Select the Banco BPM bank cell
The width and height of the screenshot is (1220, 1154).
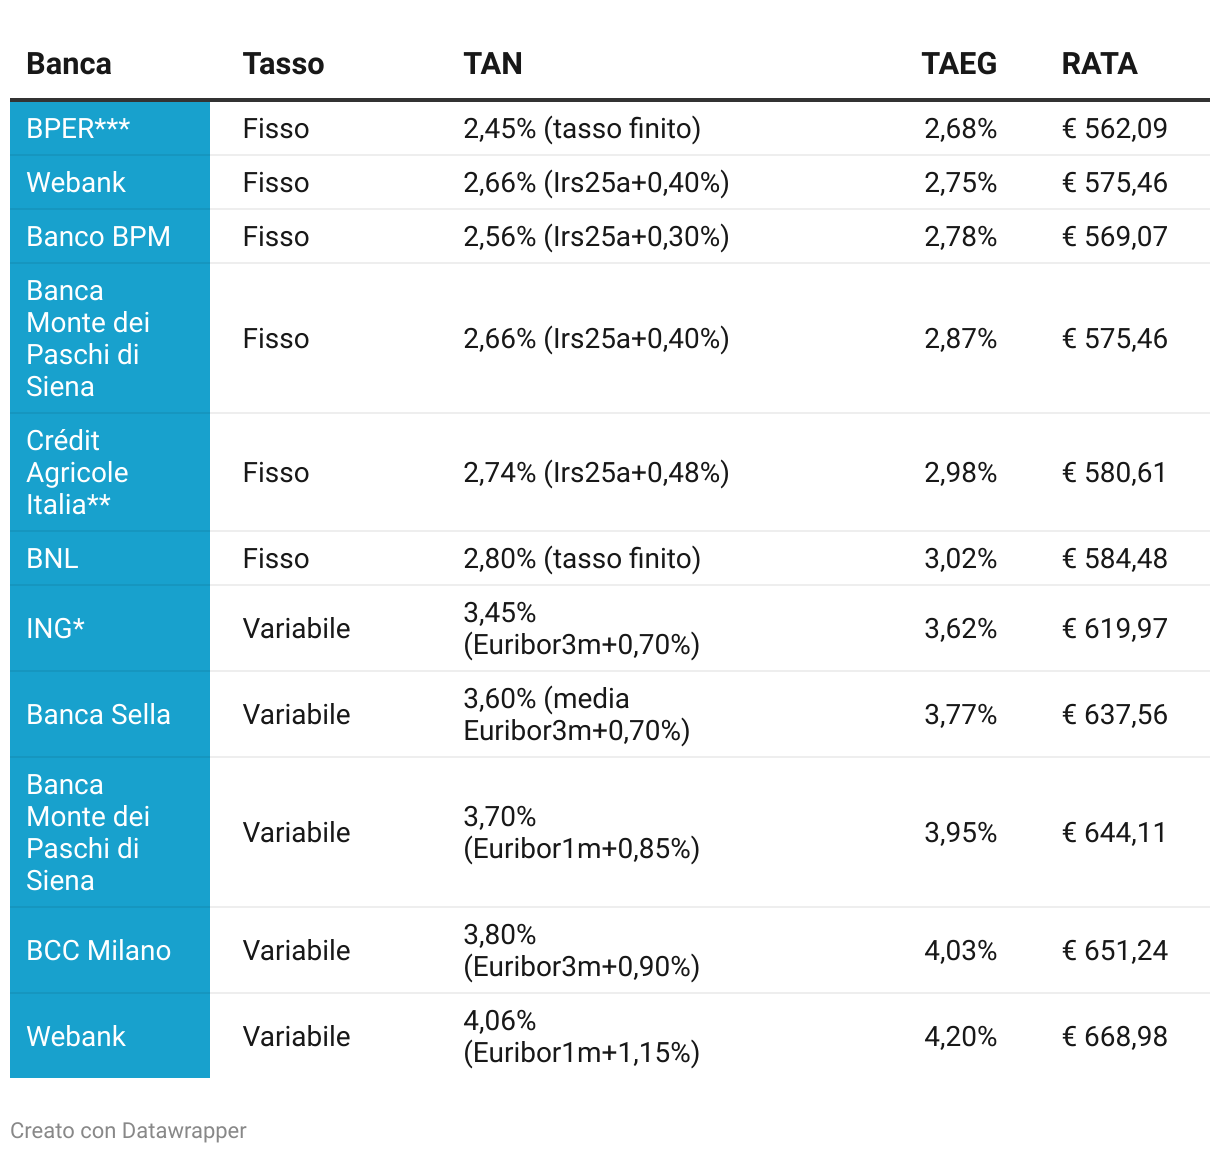98,237
